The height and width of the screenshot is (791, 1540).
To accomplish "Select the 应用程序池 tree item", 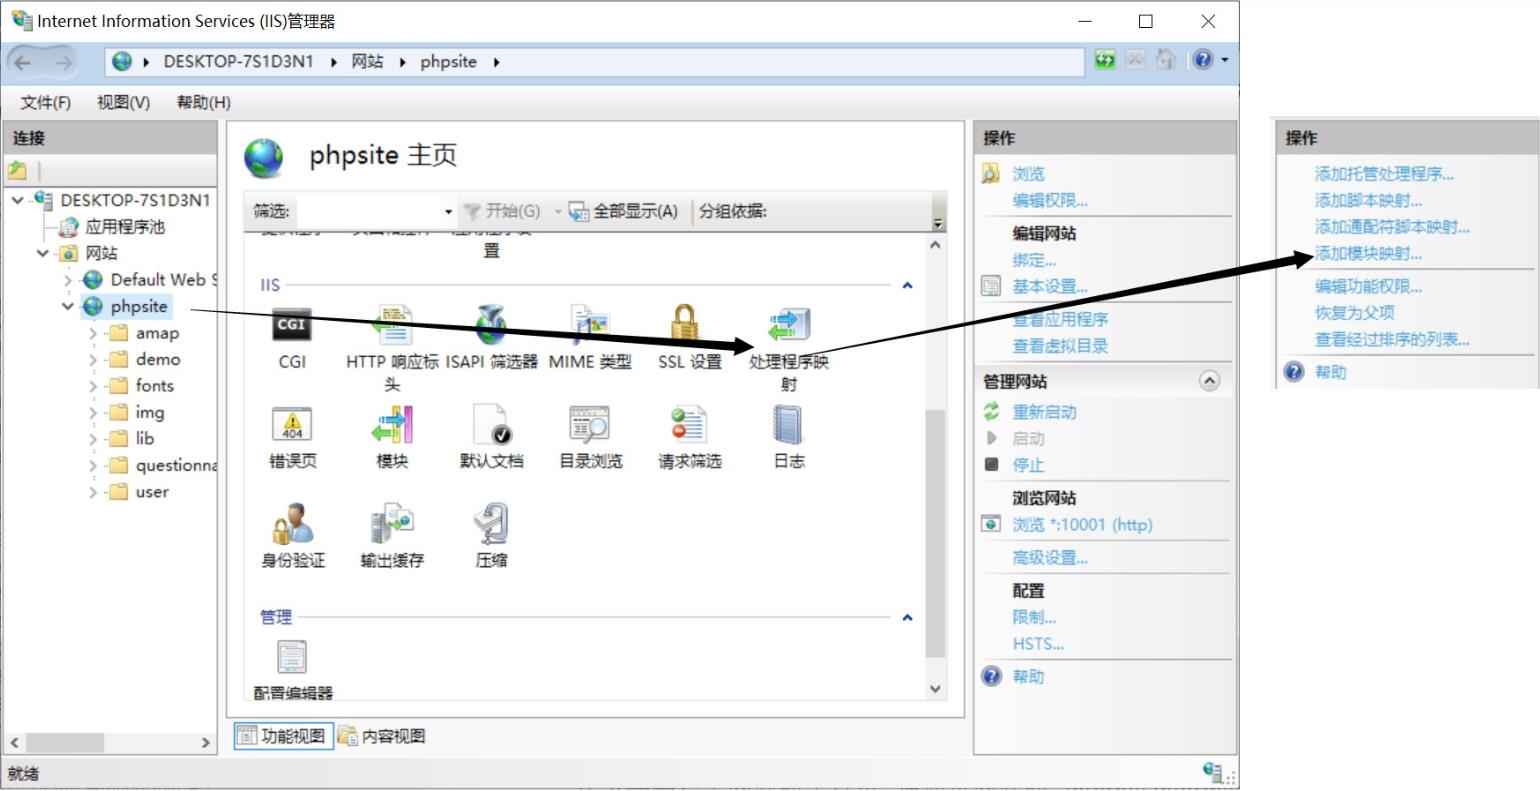I will coord(124,227).
